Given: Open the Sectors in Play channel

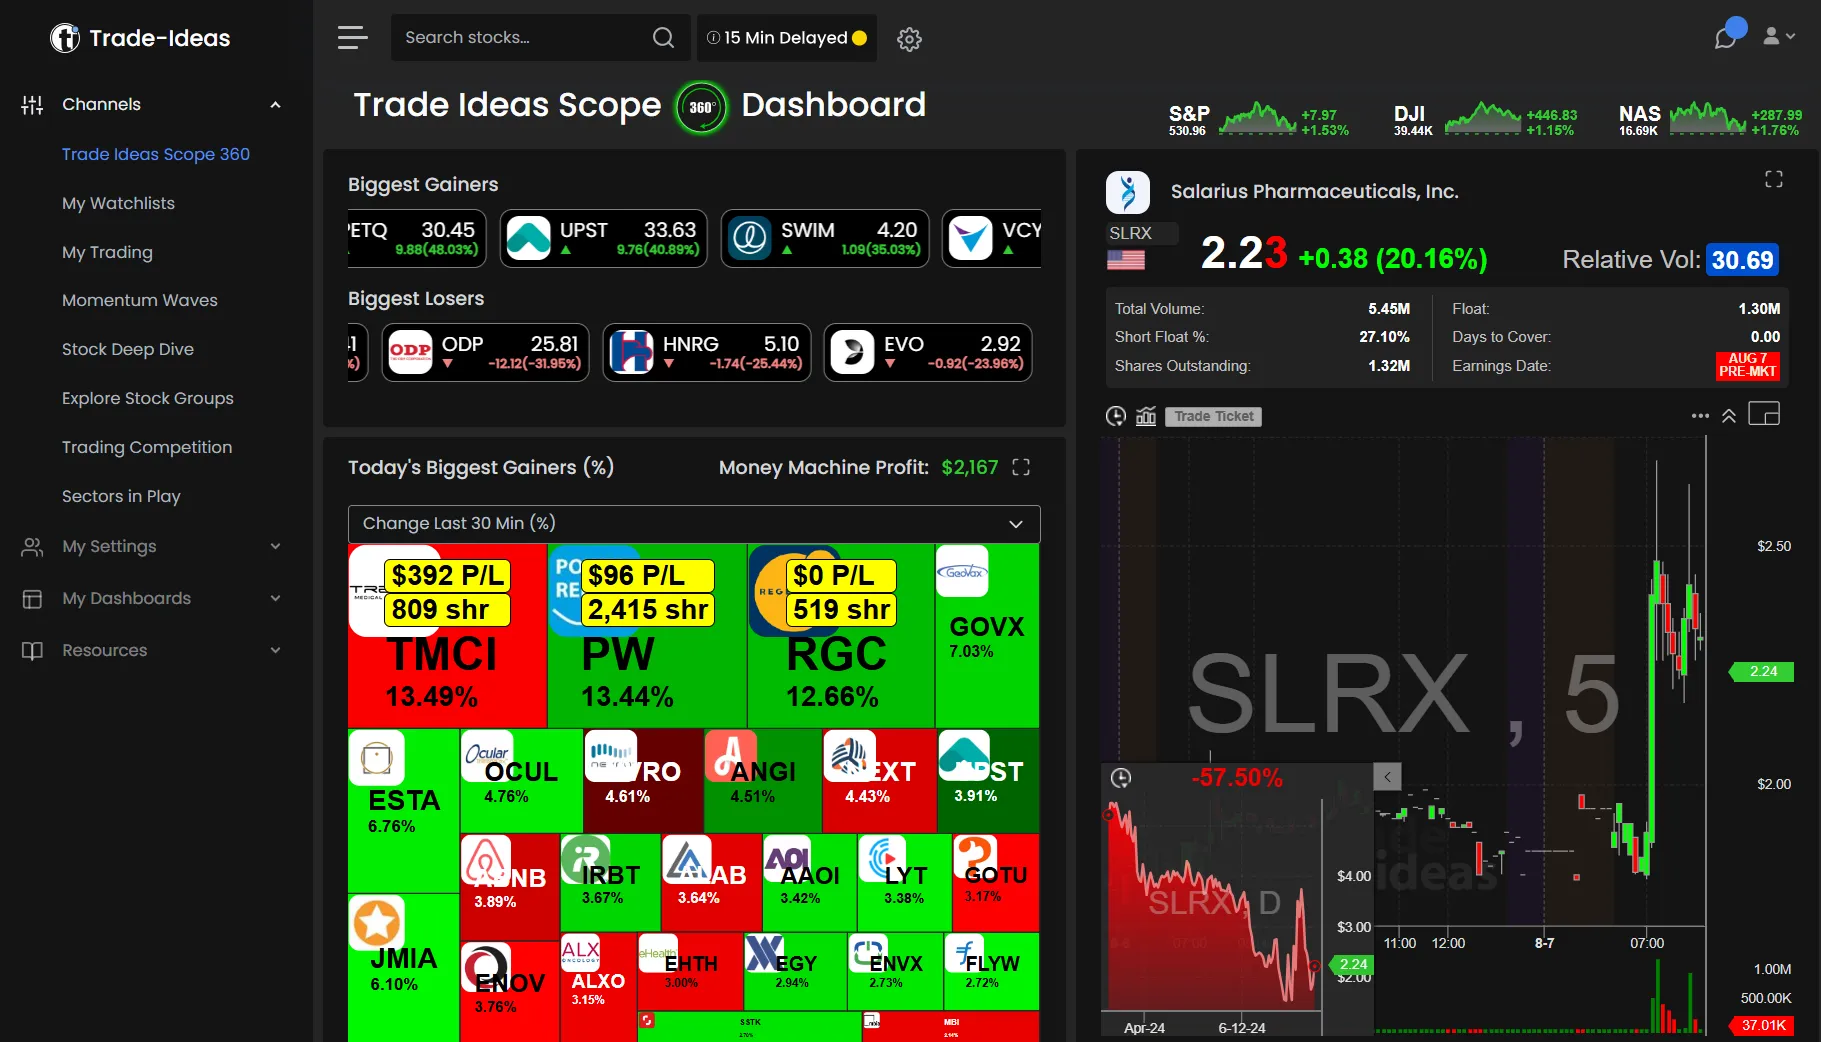Looking at the screenshot, I should (121, 496).
